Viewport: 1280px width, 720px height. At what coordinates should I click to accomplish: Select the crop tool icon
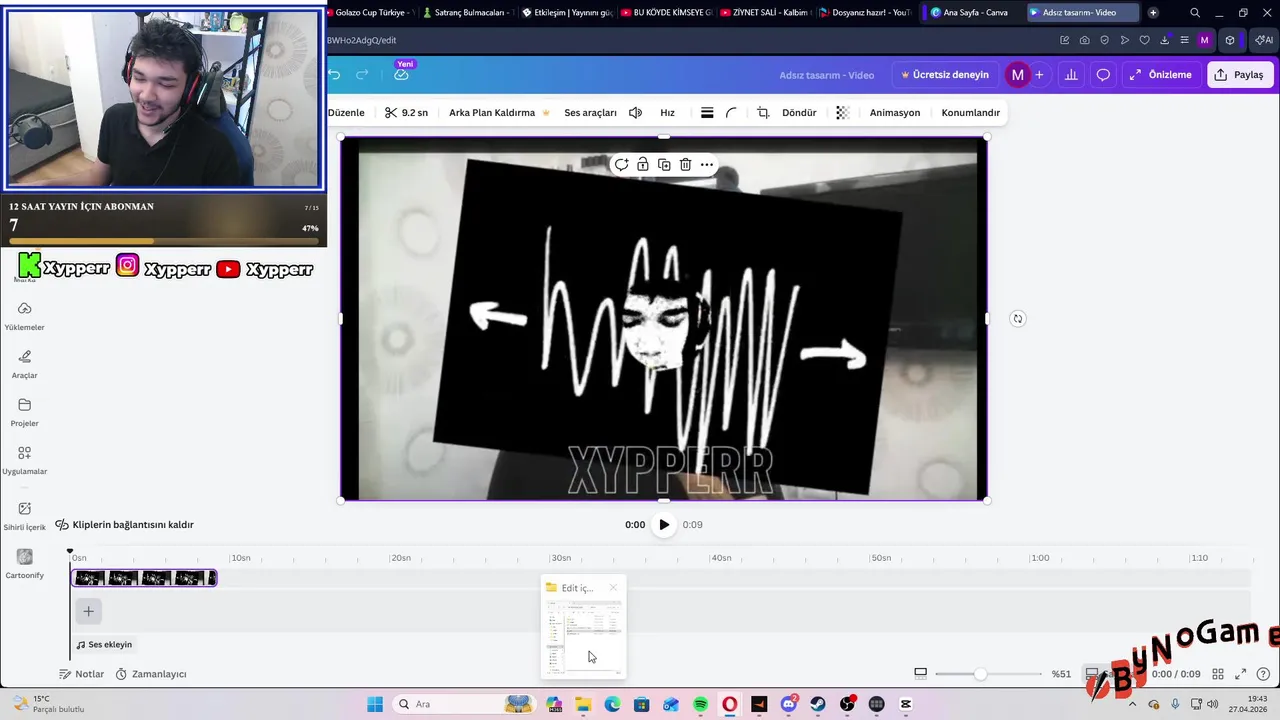point(763,113)
